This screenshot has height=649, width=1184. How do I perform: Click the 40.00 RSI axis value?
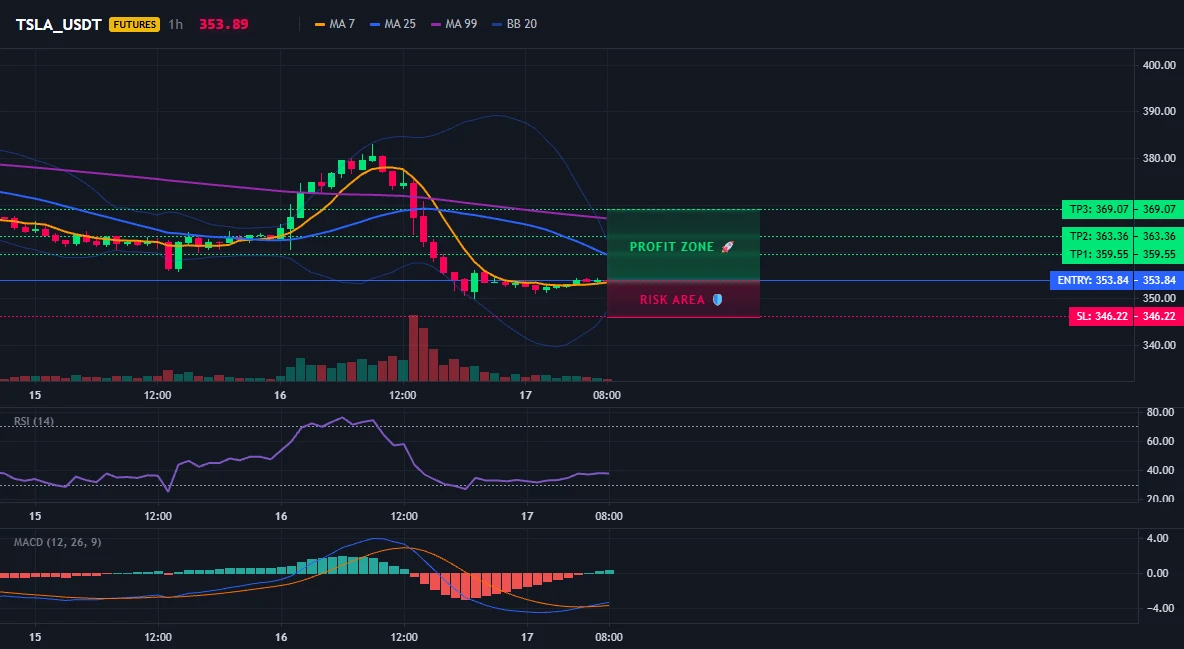coord(1160,470)
